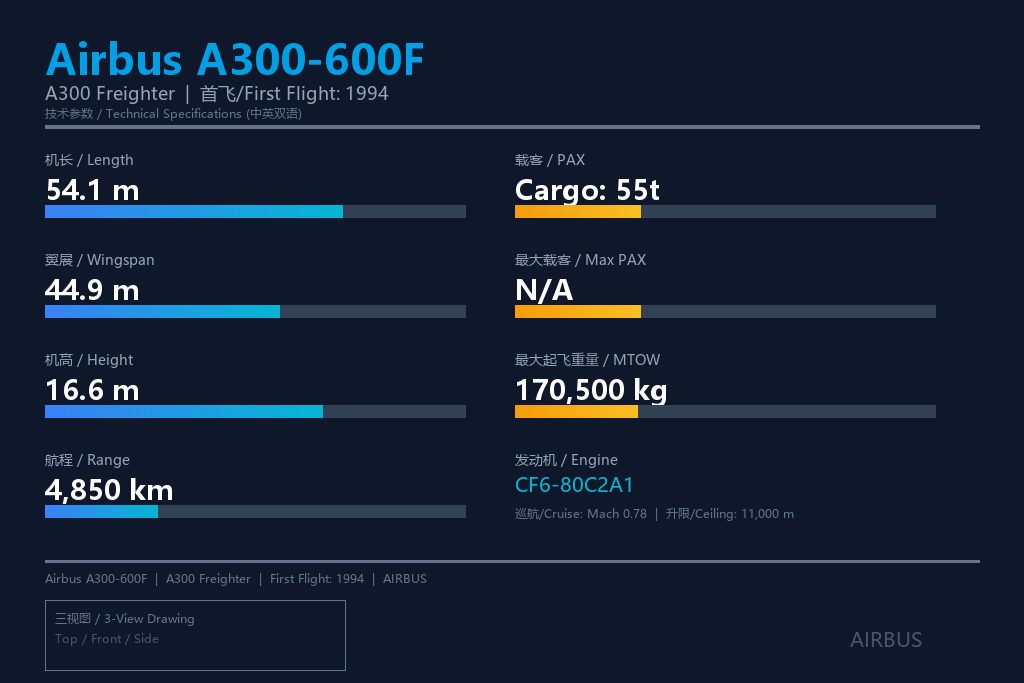Screen dimensions: 1024x683
Task: Click the Length progress bar
Action: [x=255, y=212]
